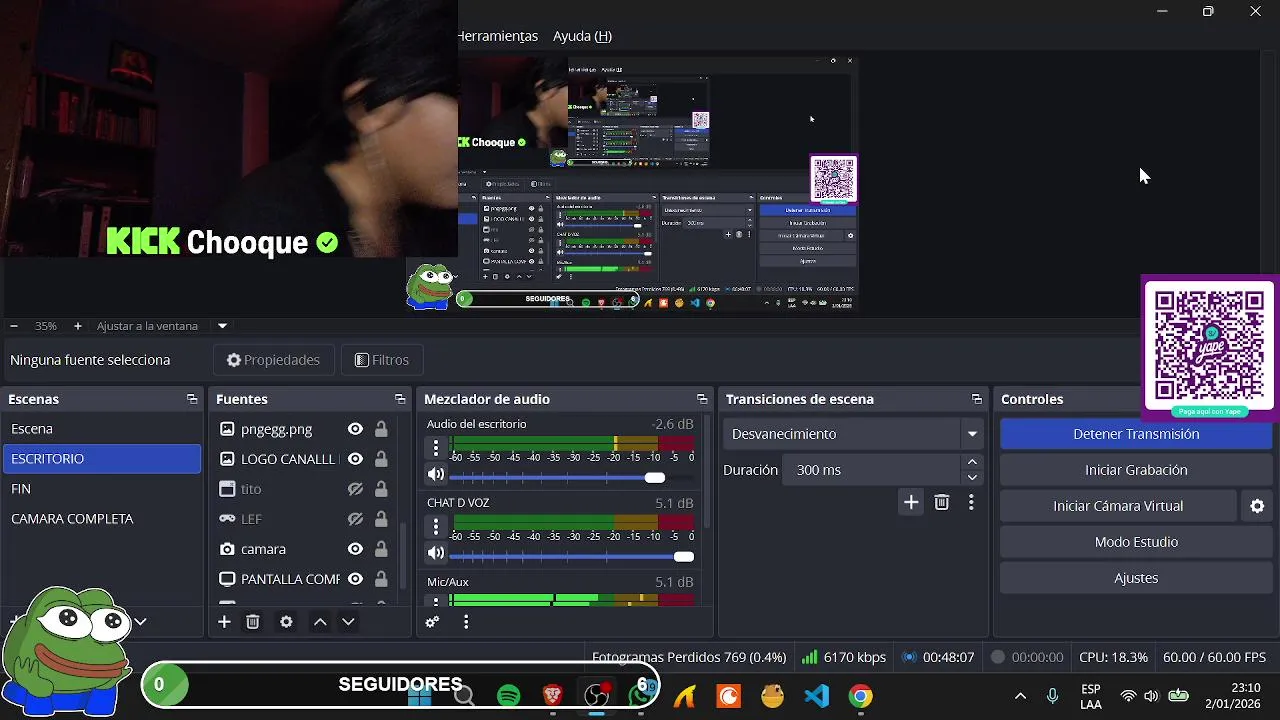Open Visual Studio Code from taskbar
The image size is (1280, 720).
click(817, 696)
